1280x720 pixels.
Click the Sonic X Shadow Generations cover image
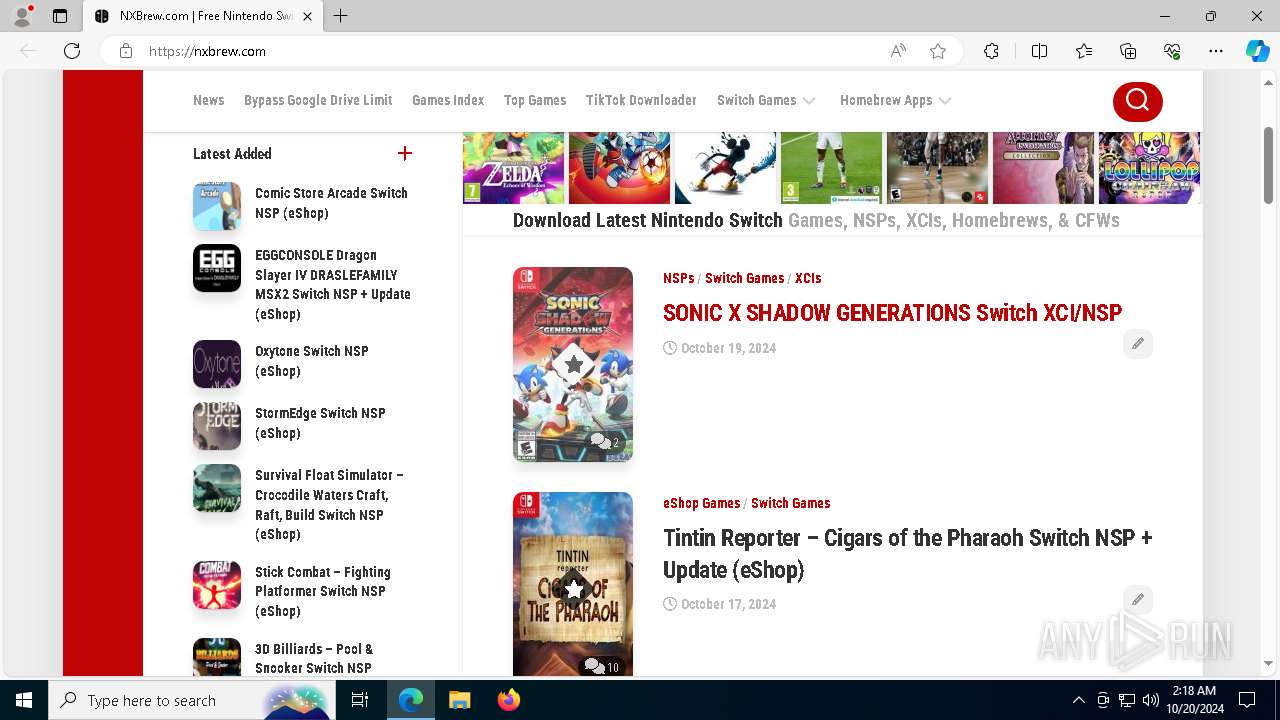[573, 364]
